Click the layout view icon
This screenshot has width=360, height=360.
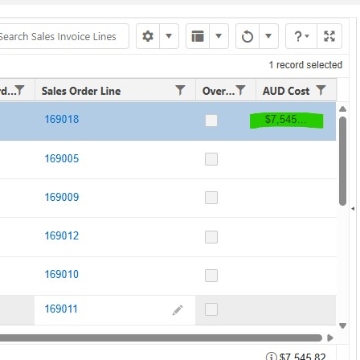tap(198, 36)
